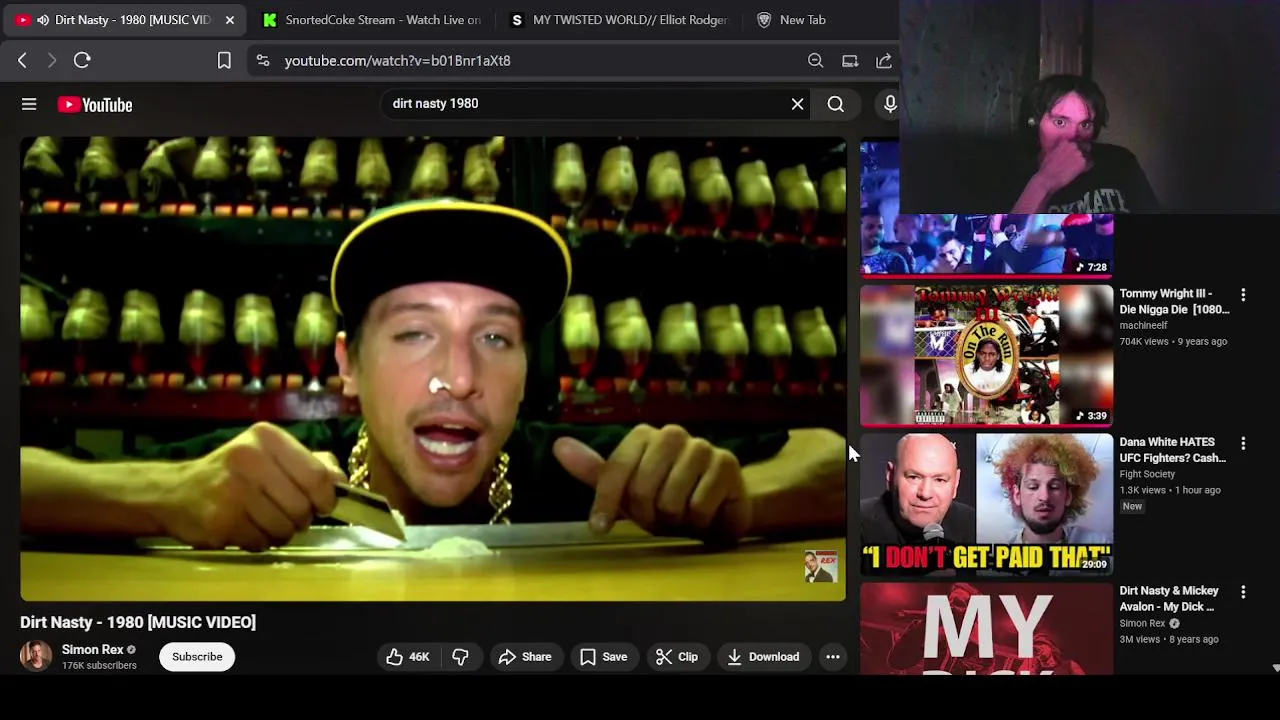Go to YouTube home via logo

[x=95, y=105]
